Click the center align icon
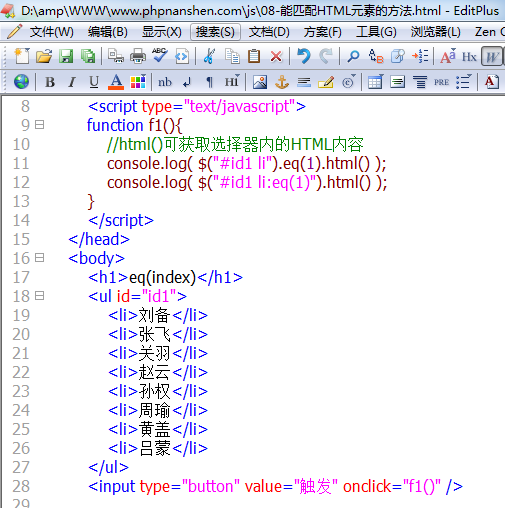Viewport: 505px width, 508px height. (x=420, y=82)
